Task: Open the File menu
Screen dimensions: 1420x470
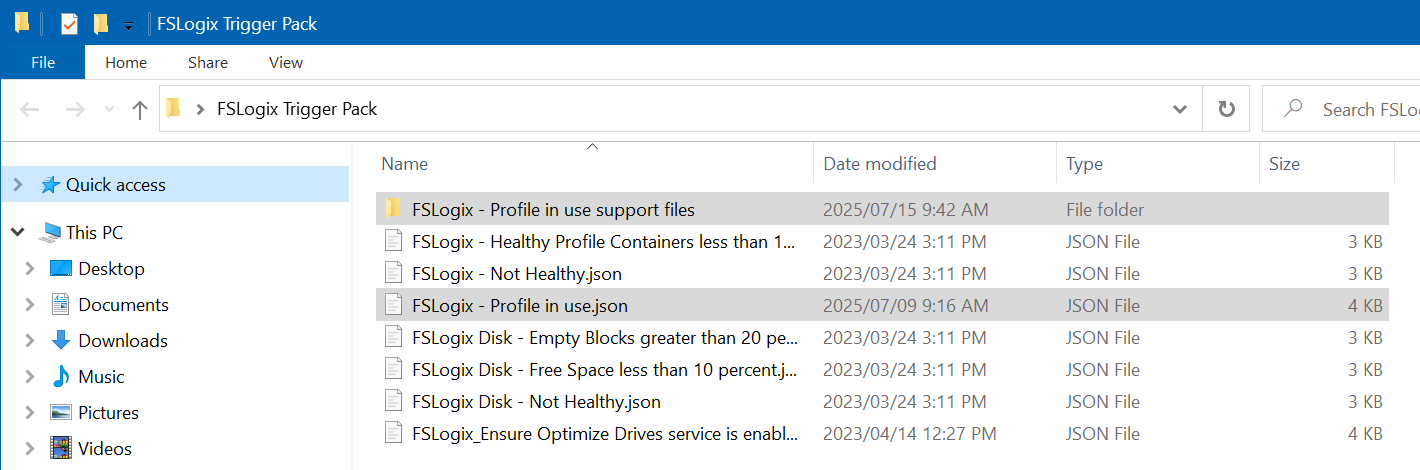Action: click(43, 62)
